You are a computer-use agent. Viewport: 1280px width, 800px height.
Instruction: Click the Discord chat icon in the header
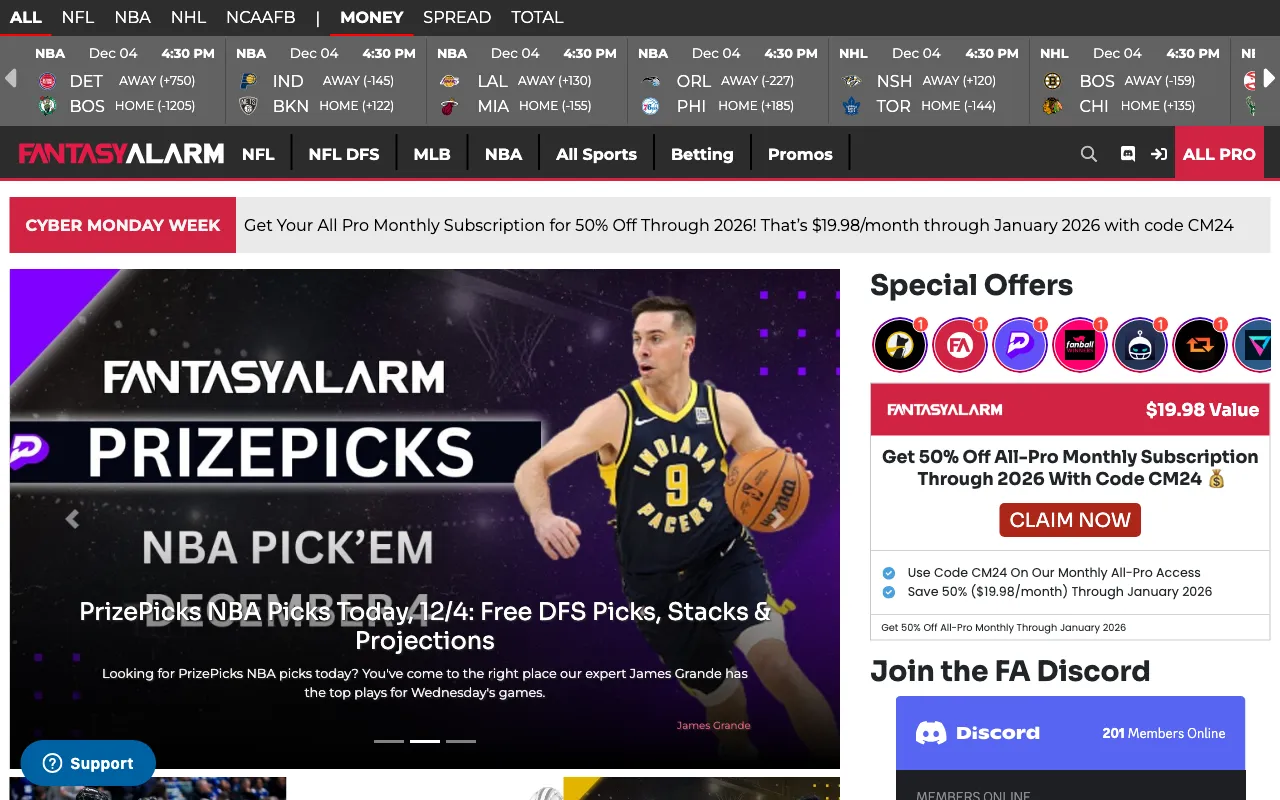click(1127, 154)
